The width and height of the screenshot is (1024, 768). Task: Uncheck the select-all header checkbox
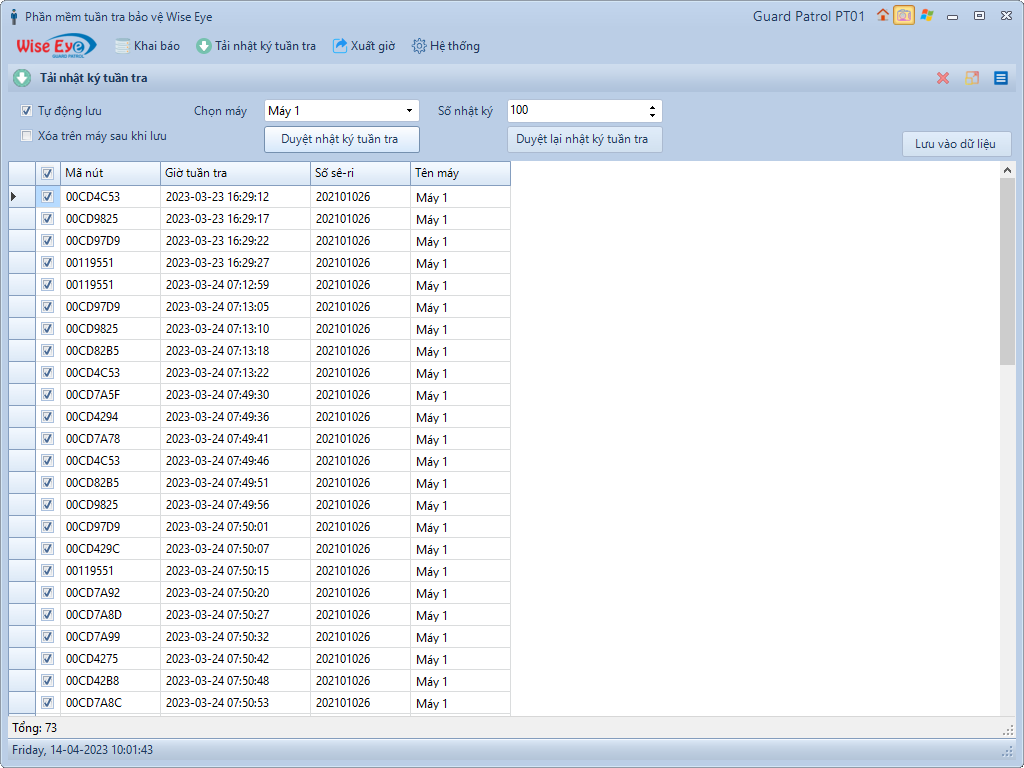click(x=47, y=174)
